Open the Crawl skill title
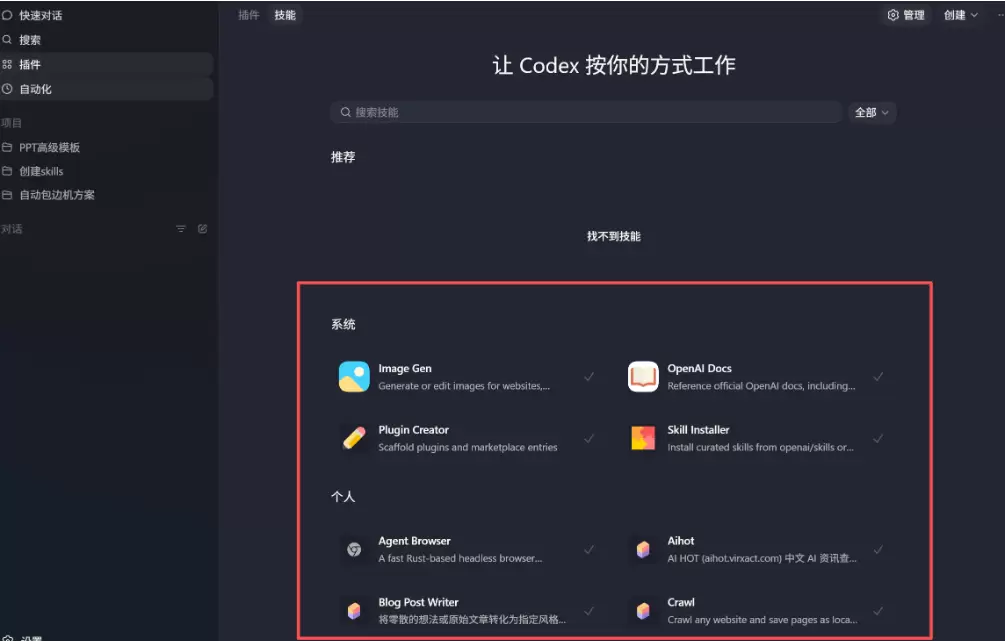The image size is (1005, 641). [681, 603]
